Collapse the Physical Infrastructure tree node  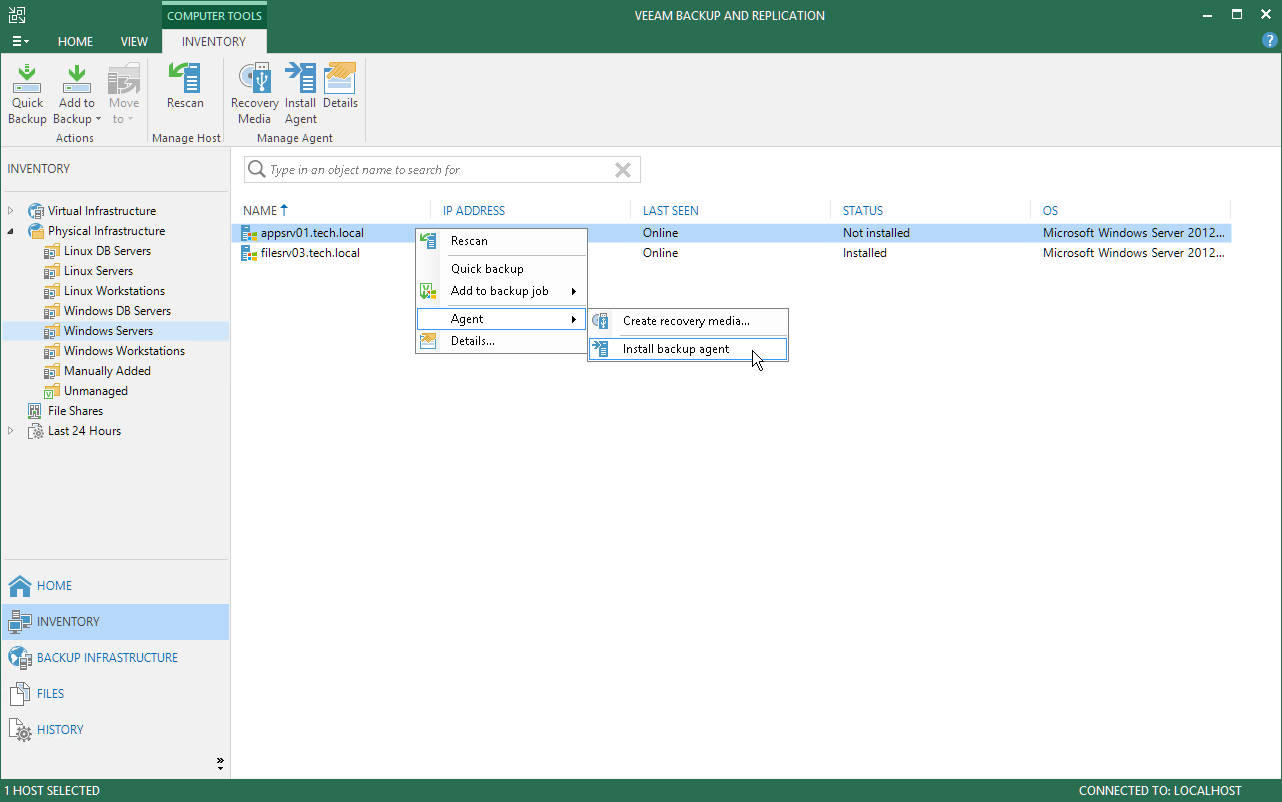[11, 231]
